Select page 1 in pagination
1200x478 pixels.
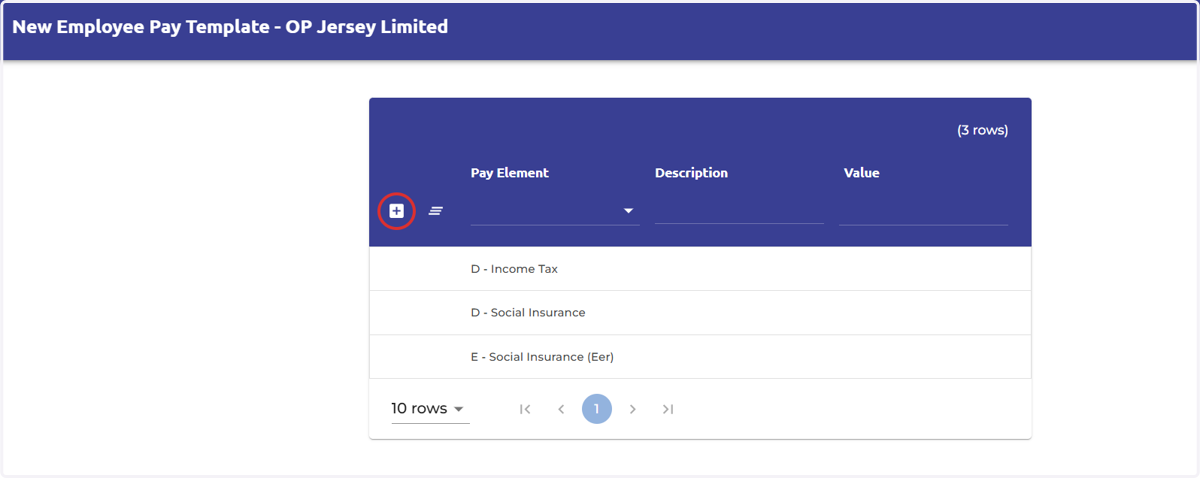tap(597, 409)
